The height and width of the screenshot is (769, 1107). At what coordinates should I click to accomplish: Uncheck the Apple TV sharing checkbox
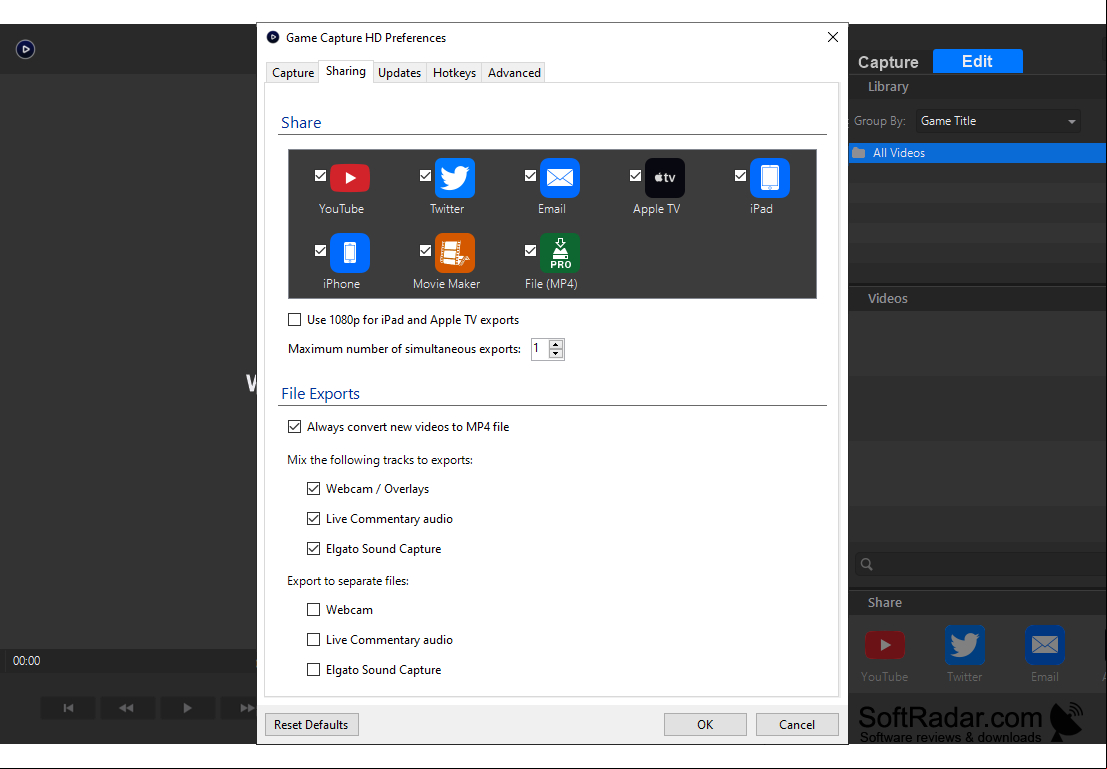(x=635, y=176)
